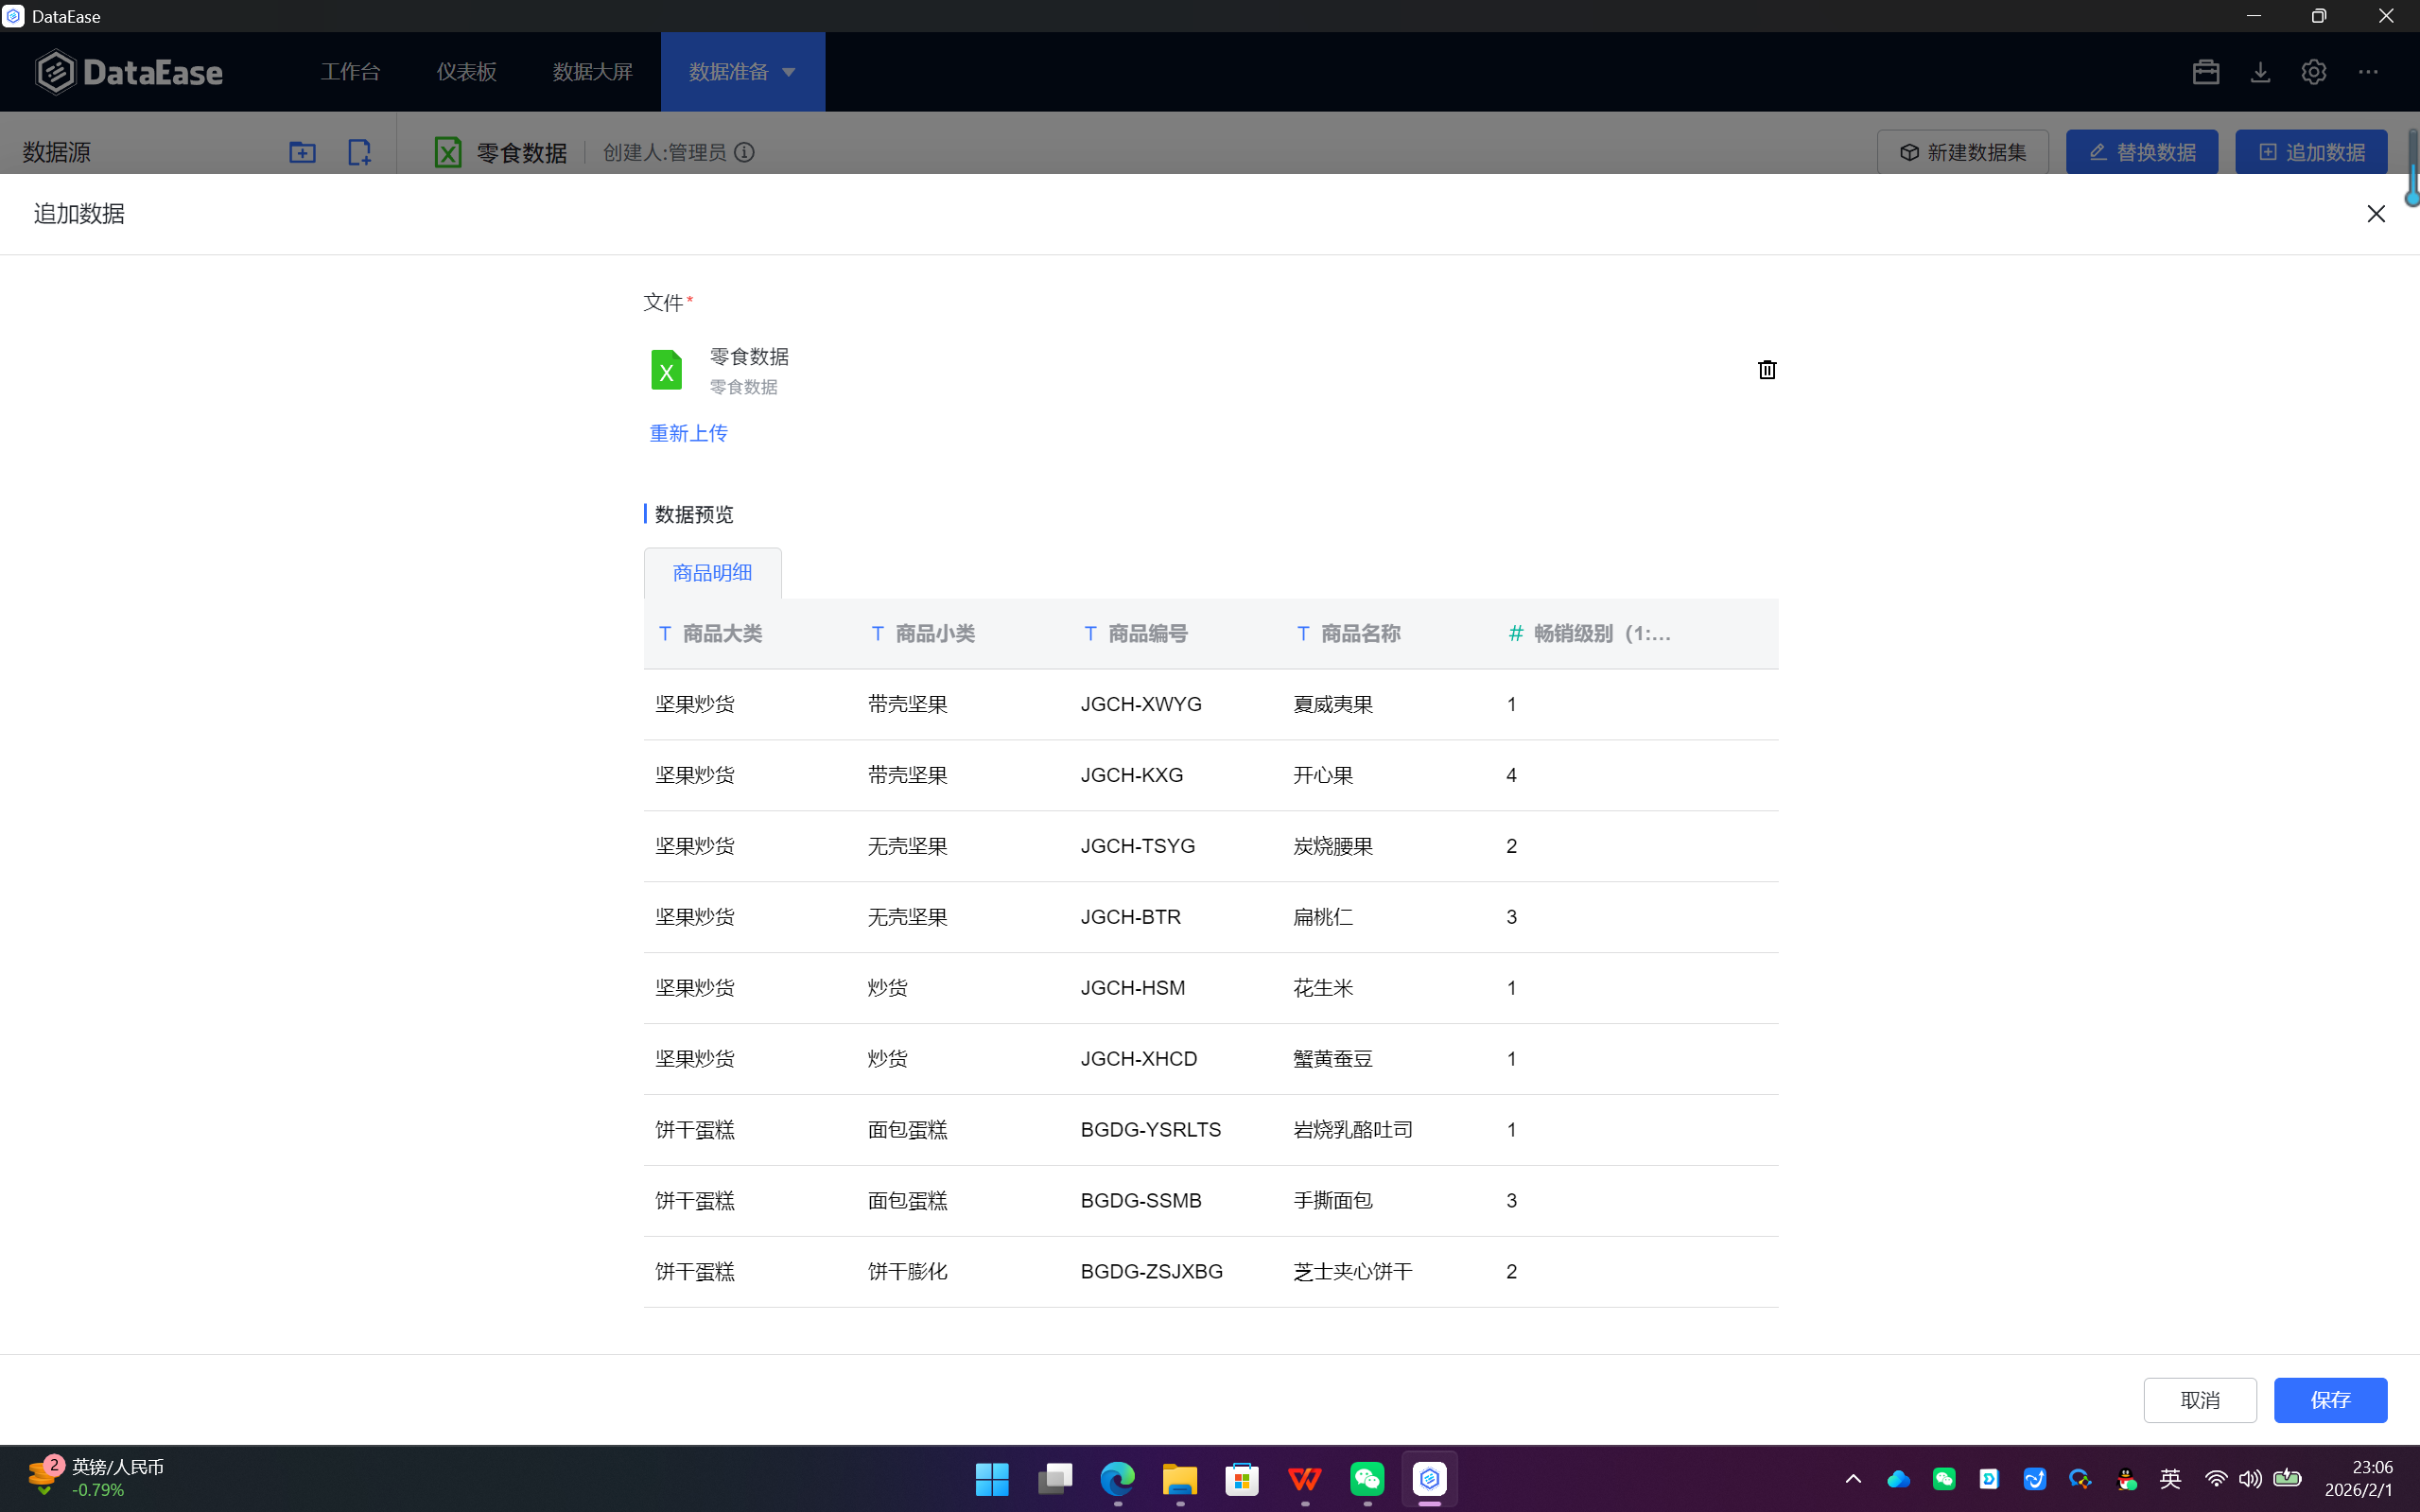Image resolution: width=2420 pixels, height=1512 pixels.
Task: Click the info icon next to 创建人:管理员
Action: (x=744, y=152)
